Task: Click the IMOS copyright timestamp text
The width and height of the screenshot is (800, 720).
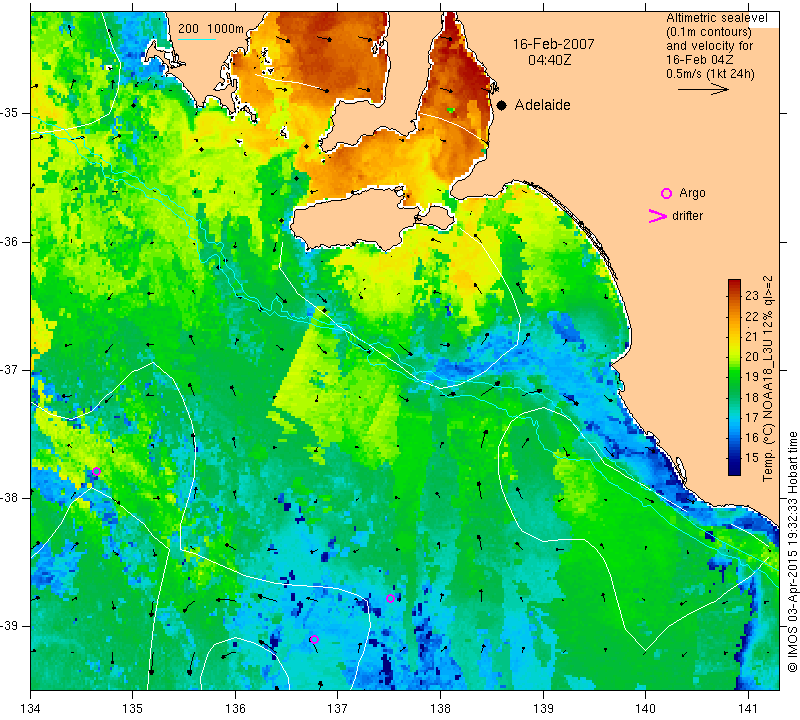Action: pyautogui.click(x=792, y=552)
